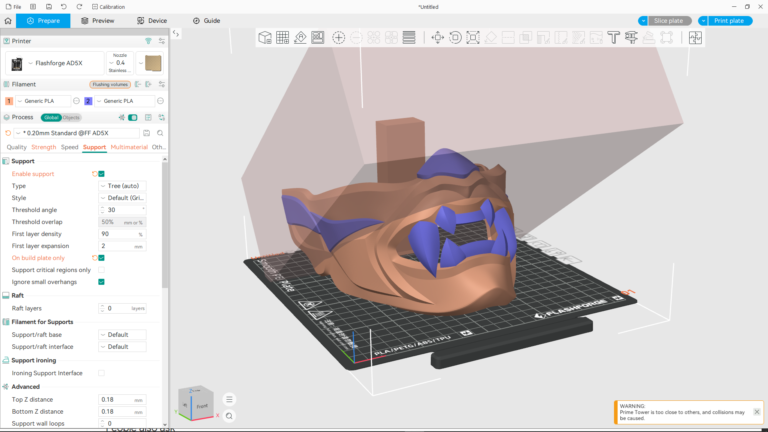Switch process scope to Global

[x=51, y=118]
